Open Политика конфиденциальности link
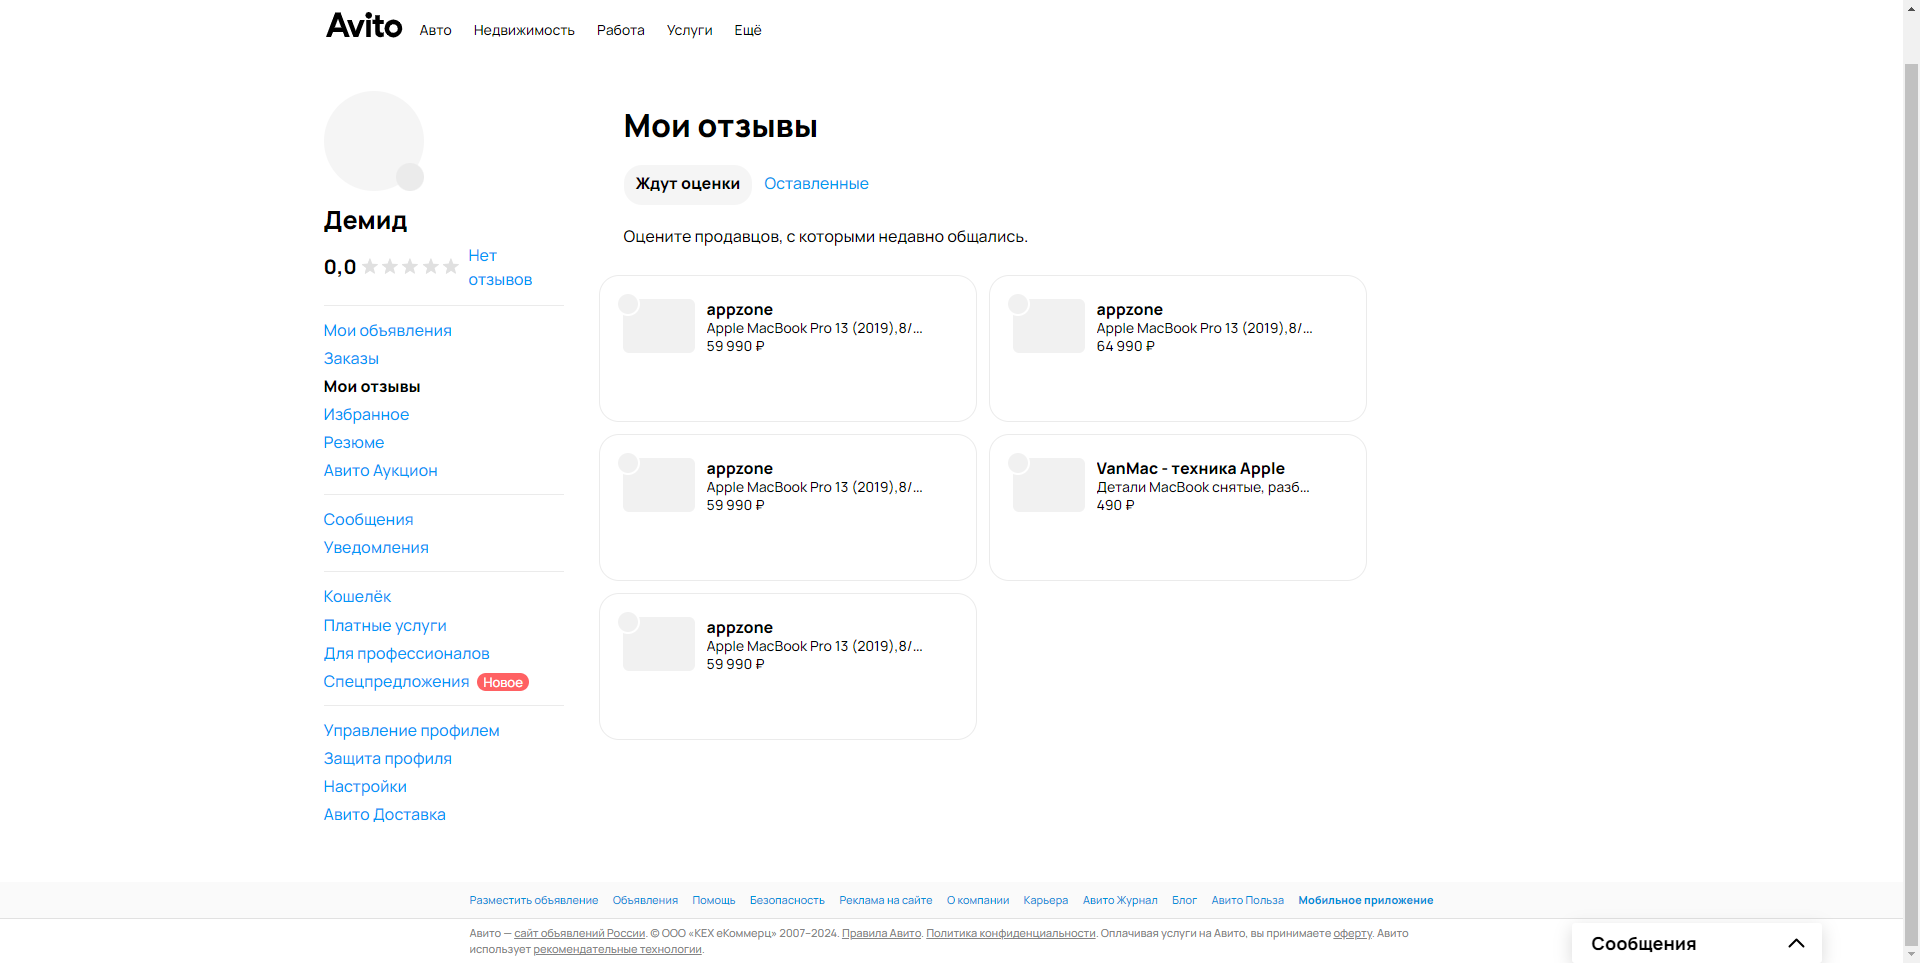The width and height of the screenshot is (1920, 963). 1011,934
